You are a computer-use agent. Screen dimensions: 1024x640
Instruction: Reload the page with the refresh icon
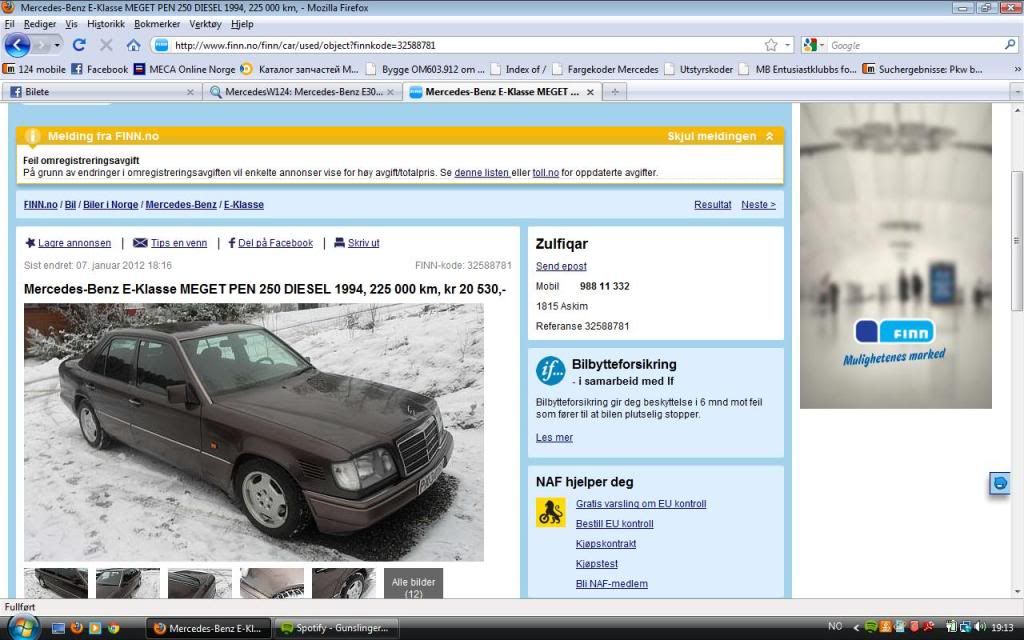coord(79,45)
